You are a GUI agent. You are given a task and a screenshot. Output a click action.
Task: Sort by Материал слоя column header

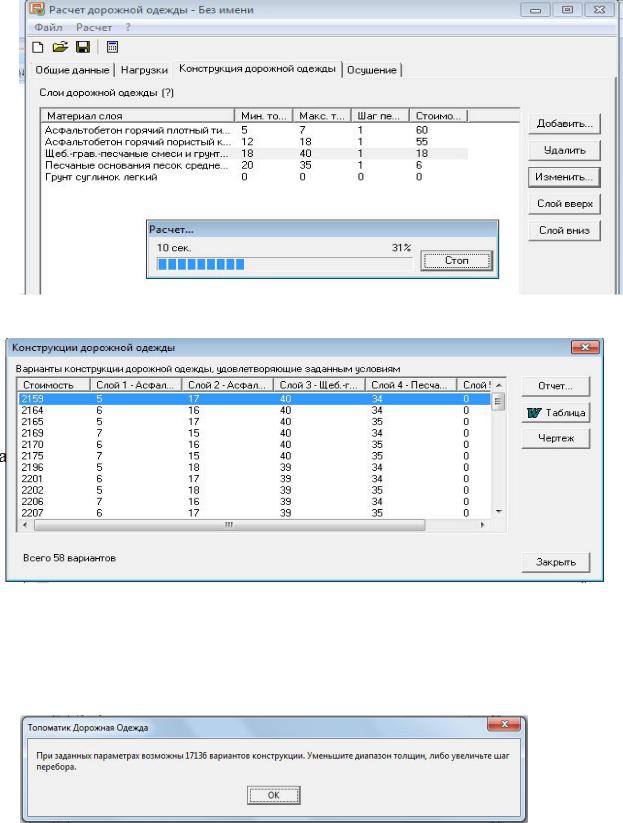(x=138, y=115)
